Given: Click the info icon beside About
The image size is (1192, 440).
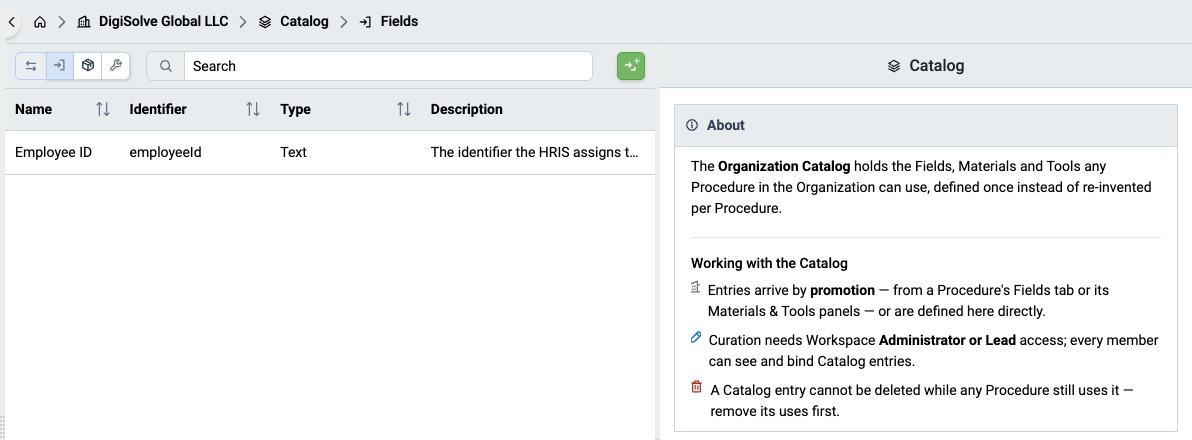Looking at the screenshot, I should (x=691, y=125).
